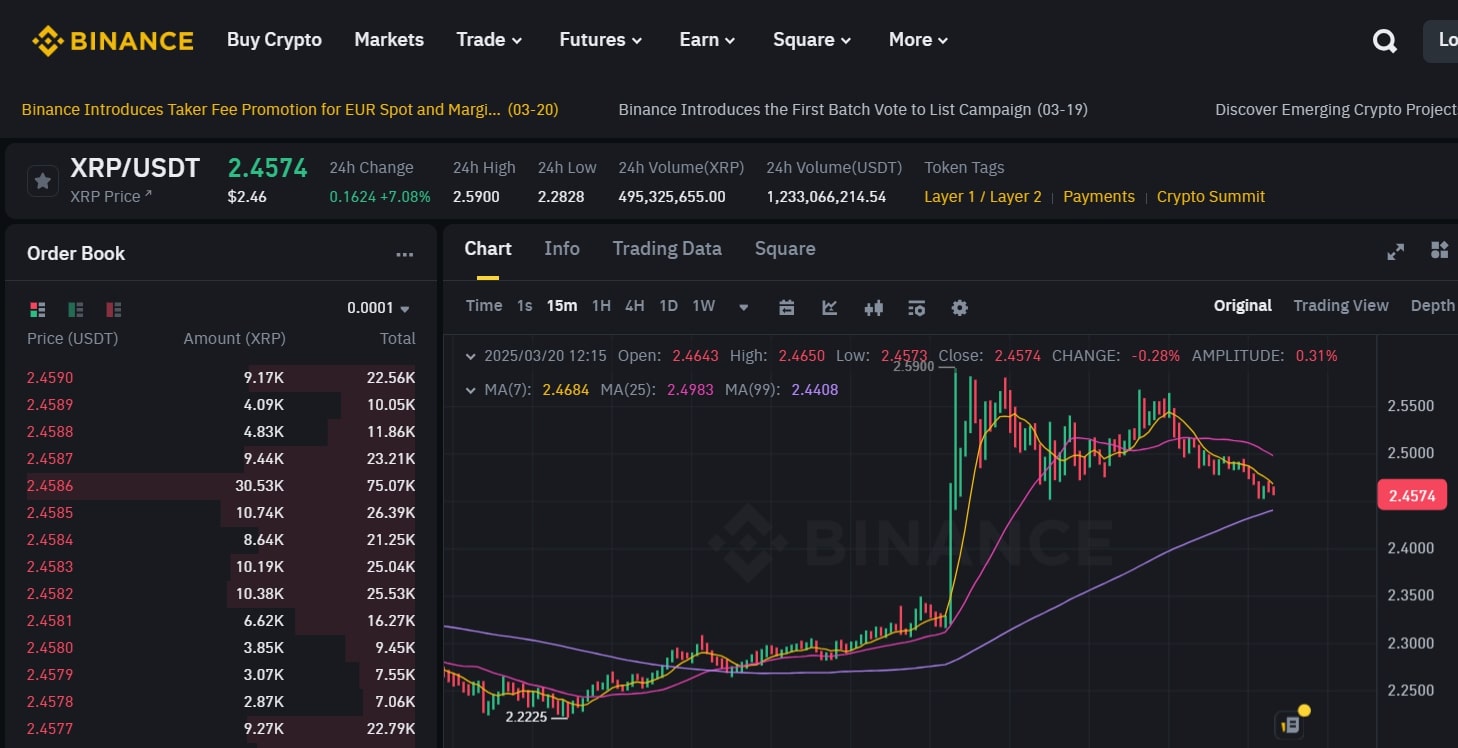Image resolution: width=1458 pixels, height=748 pixels.
Task: Click the order book price 2.4590
Action: pyautogui.click(x=50, y=378)
